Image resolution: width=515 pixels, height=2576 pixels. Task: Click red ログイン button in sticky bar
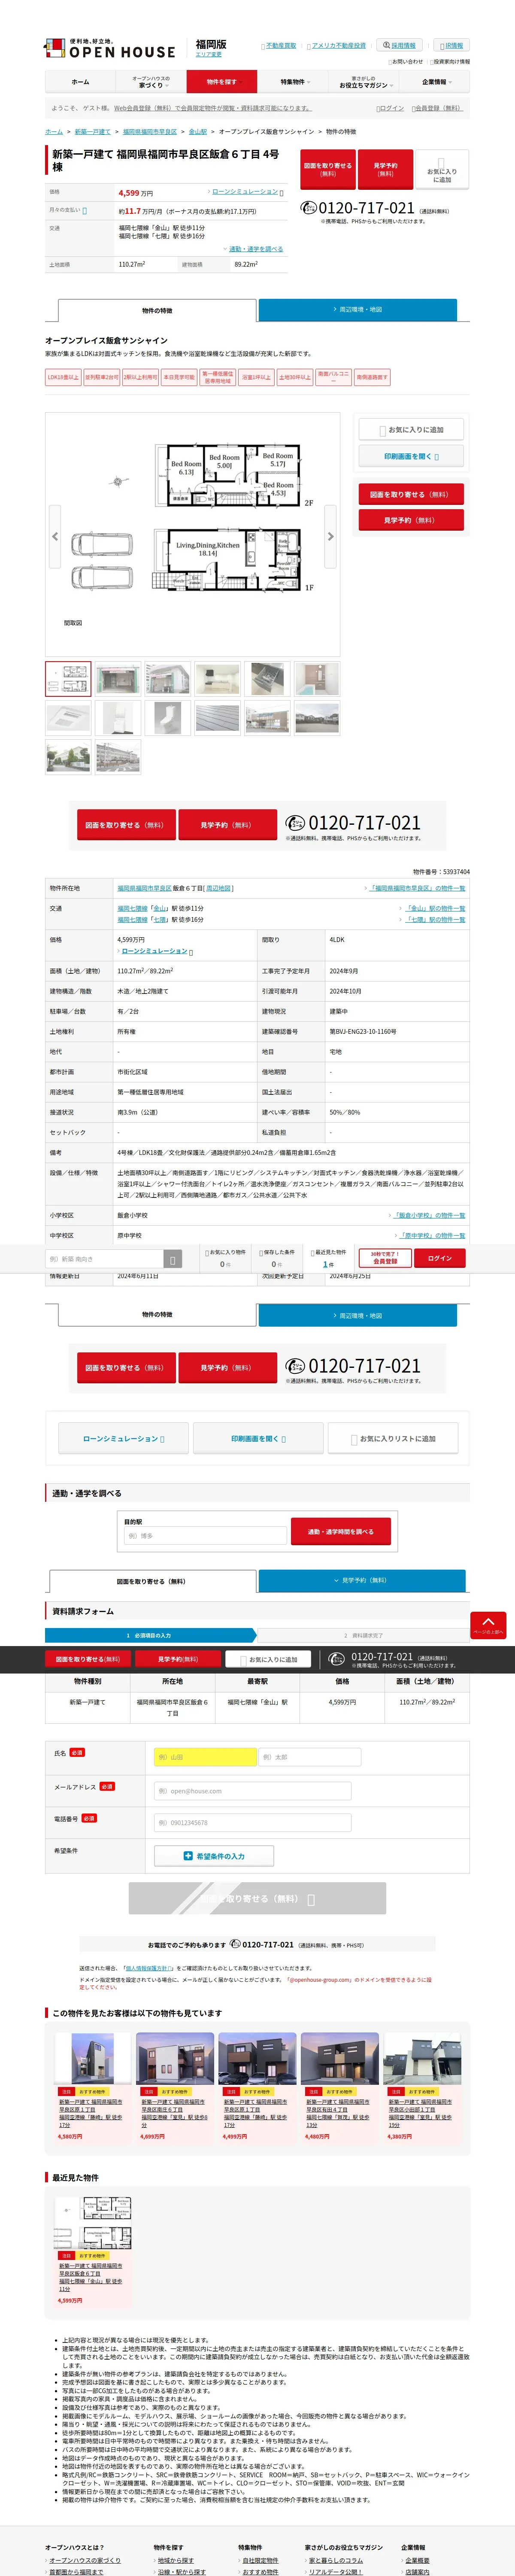[440, 1258]
